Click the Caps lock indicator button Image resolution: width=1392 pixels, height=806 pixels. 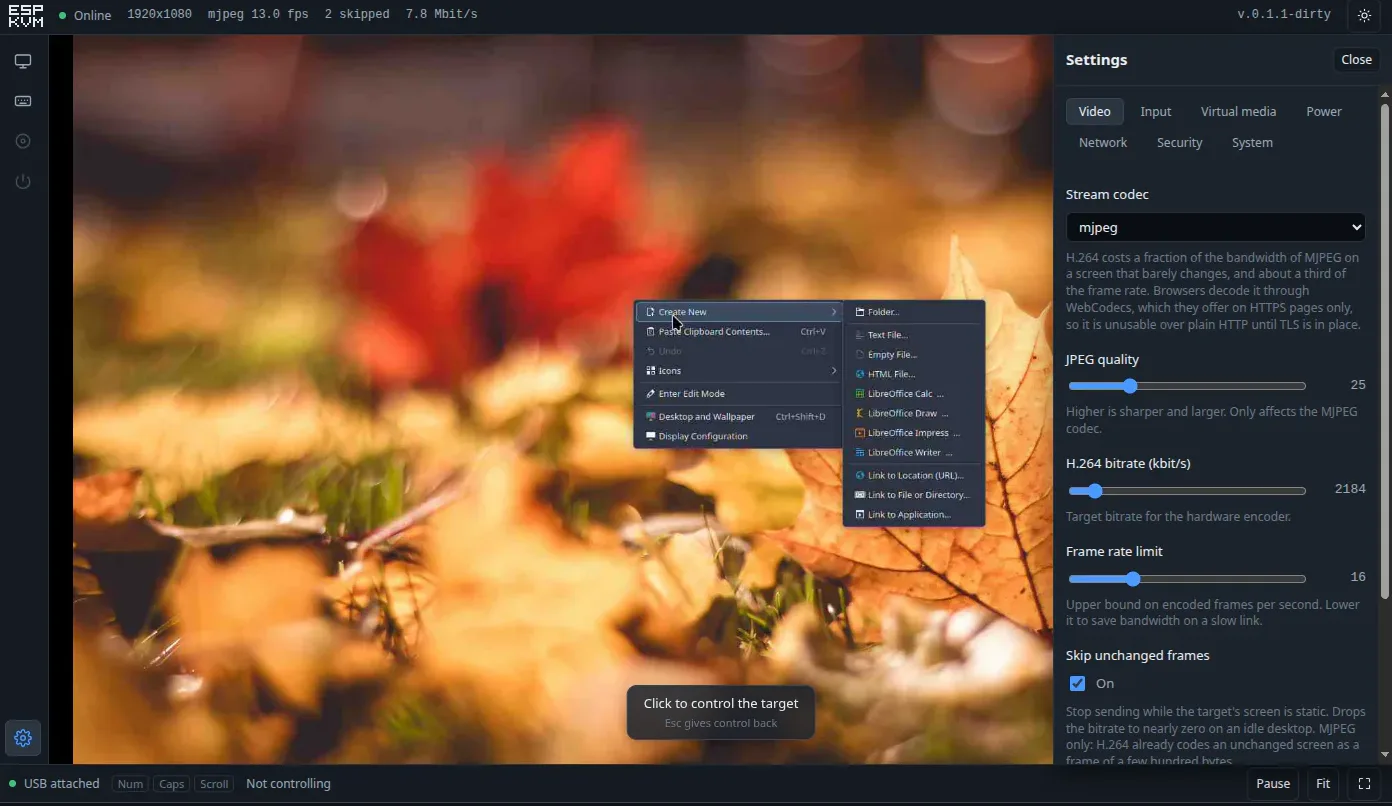tap(171, 784)
